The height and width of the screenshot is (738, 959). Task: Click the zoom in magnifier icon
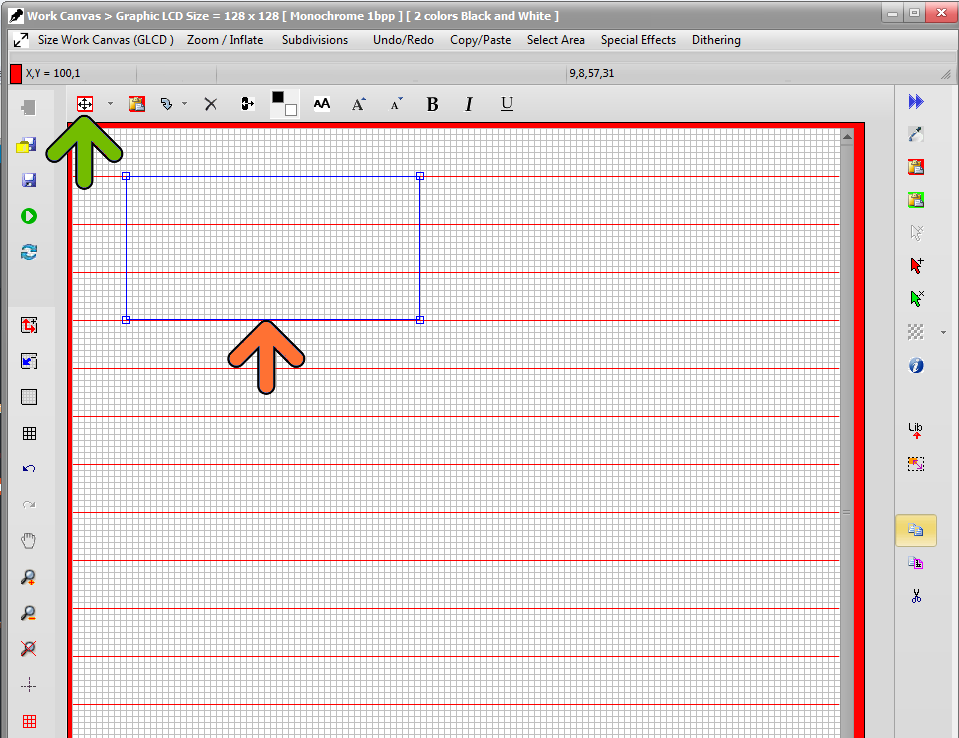pyautogui.click(x=28, y=577)
